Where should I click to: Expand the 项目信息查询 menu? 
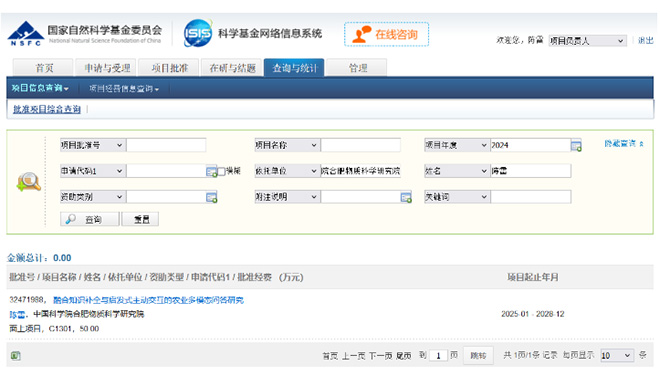click(x=40, y=88)
